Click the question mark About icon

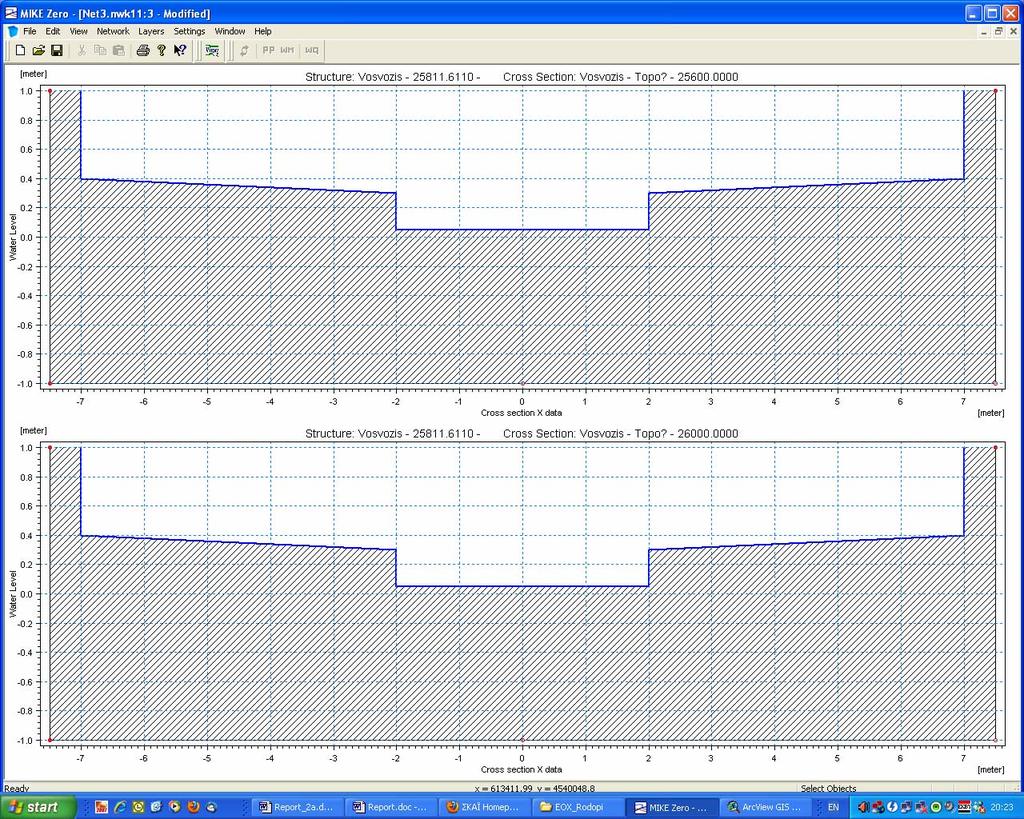click(x=161, y=50)
